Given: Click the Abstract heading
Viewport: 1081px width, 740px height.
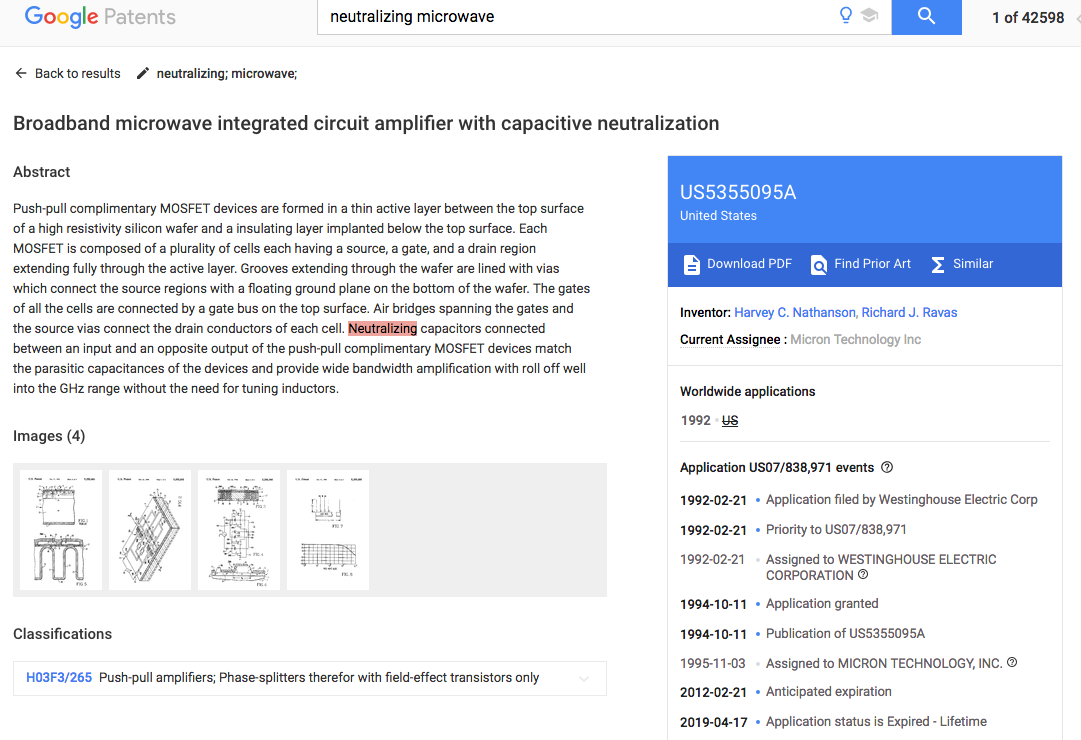Looking at the screenshot, I should (x=41, y=172).
